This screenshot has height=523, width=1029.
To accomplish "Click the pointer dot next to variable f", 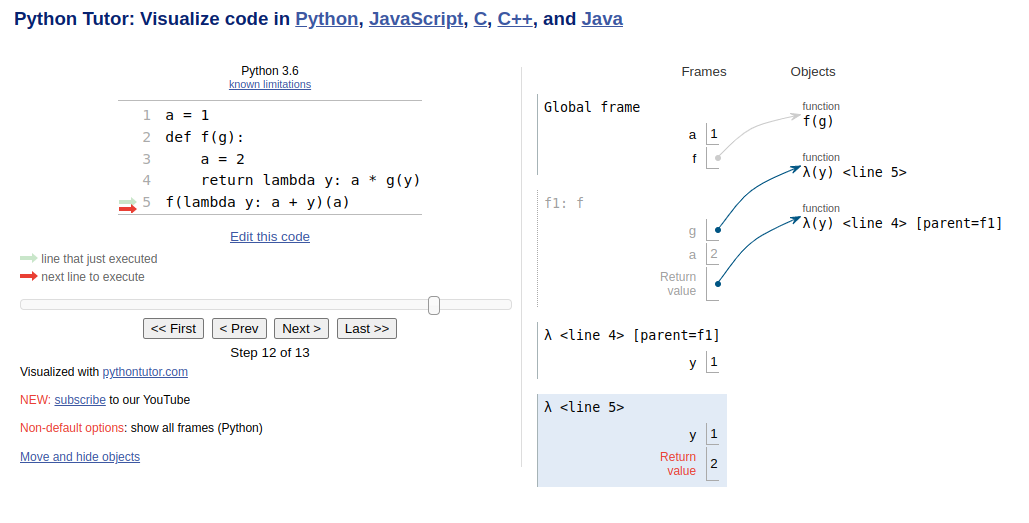I will tap(718, 158).
